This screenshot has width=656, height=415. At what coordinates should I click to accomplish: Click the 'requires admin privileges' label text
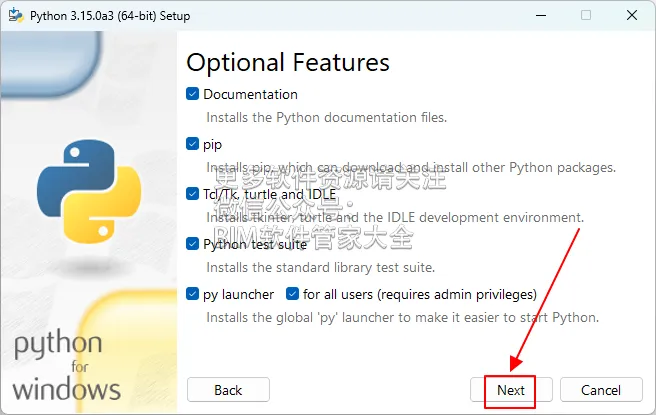point(470,294)
